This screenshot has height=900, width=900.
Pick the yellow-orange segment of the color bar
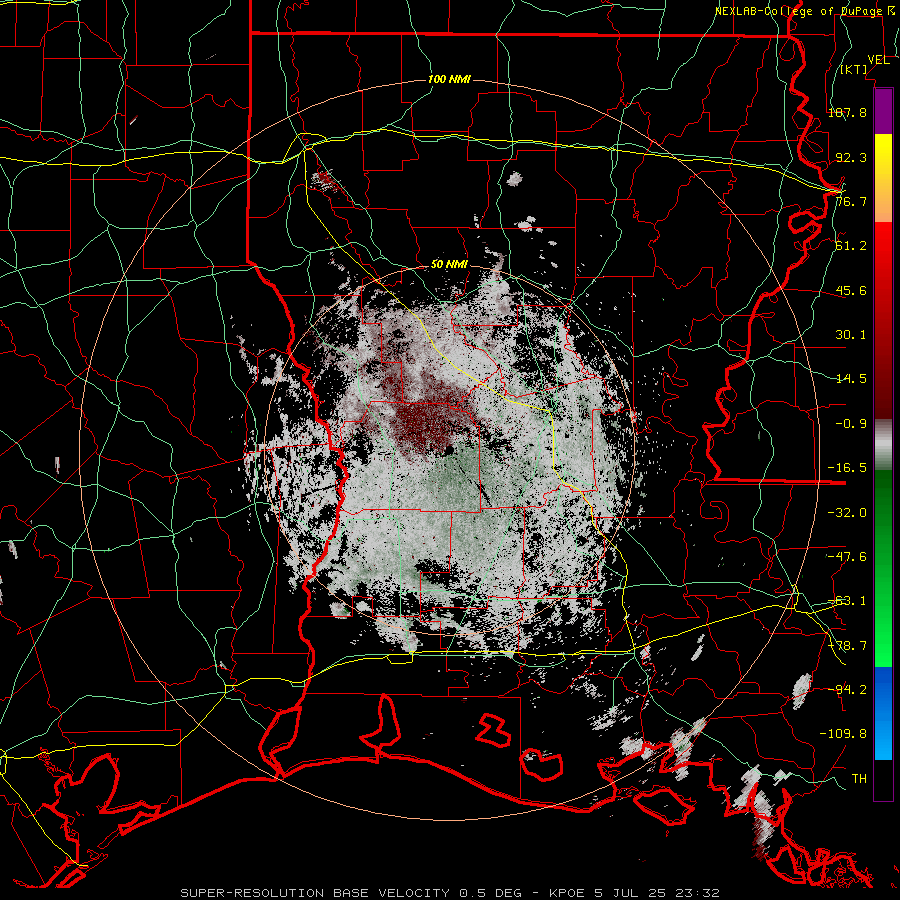pos(883,178)
